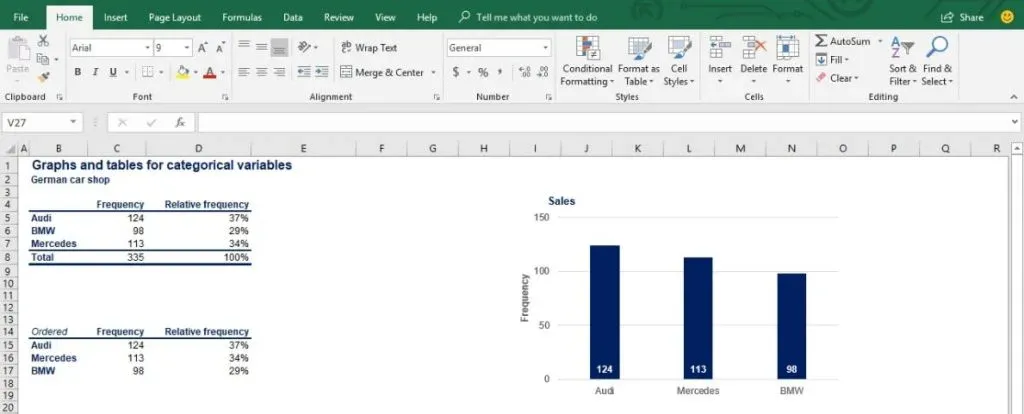Expand the formula bar with the chevron
The height and width of the screenshot is (414, 1024).
pyautogui.click(x=1015, y=122)
